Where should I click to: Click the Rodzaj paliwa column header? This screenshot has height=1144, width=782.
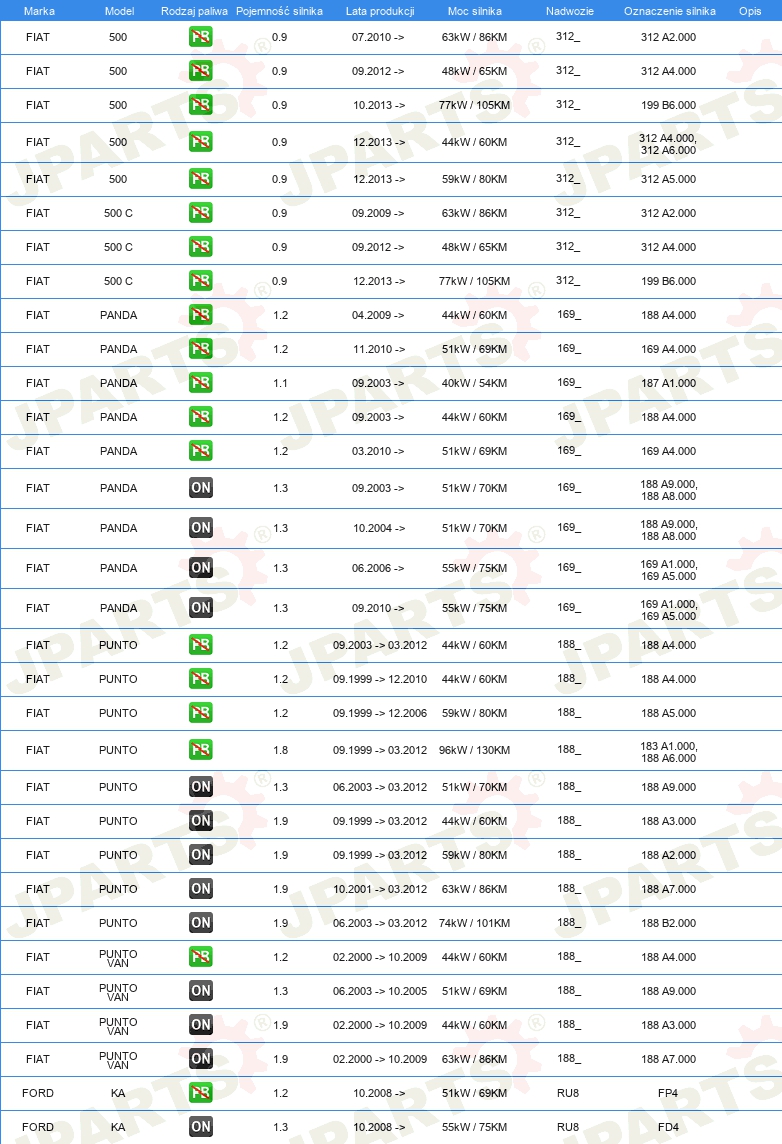click(194, 11)
